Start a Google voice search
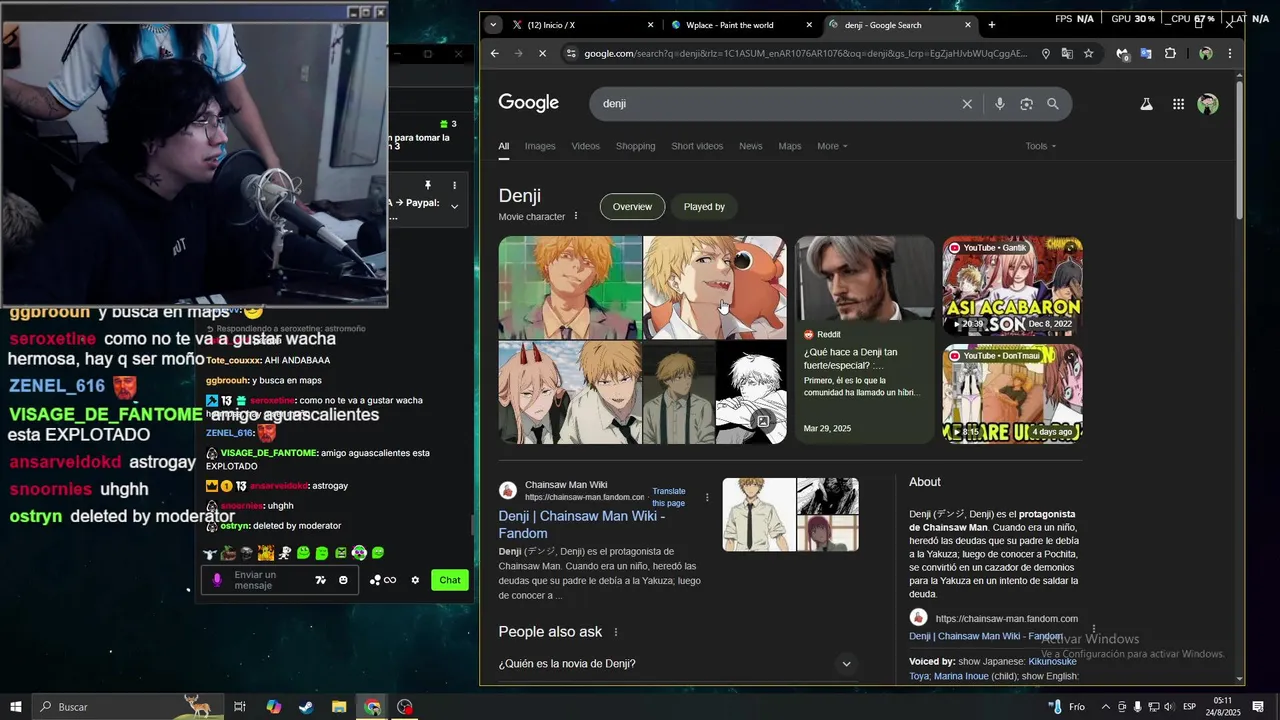1280x720 pixels. coord(999,104)
